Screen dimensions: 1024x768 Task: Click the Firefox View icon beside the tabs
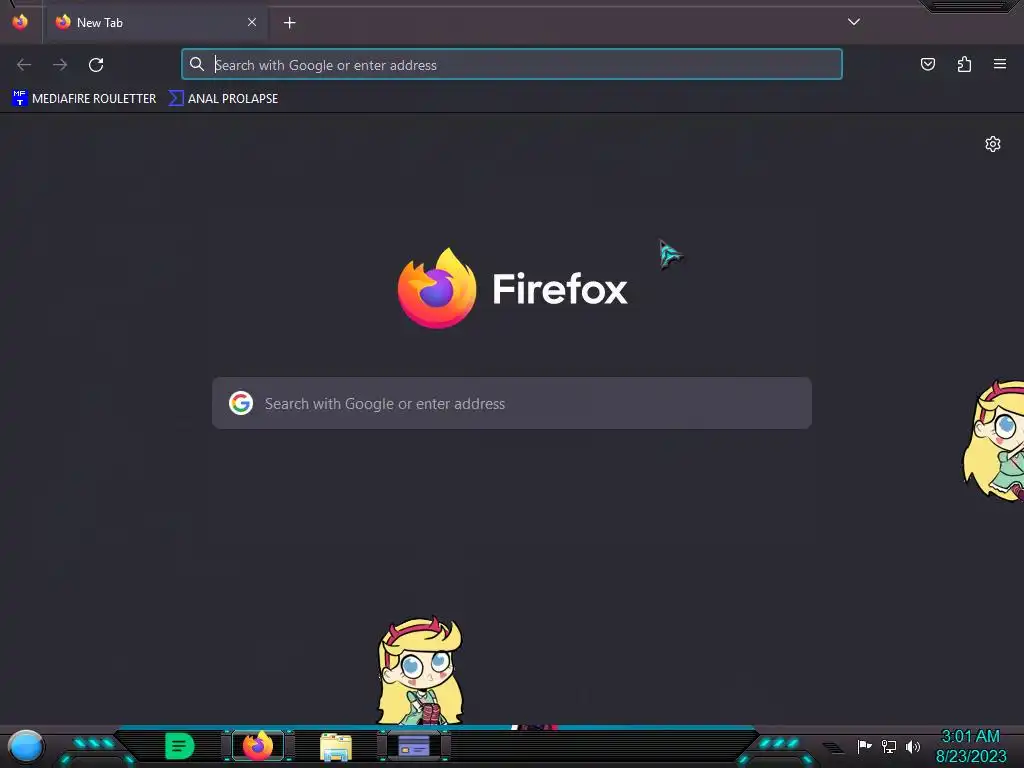click(20, 22)
